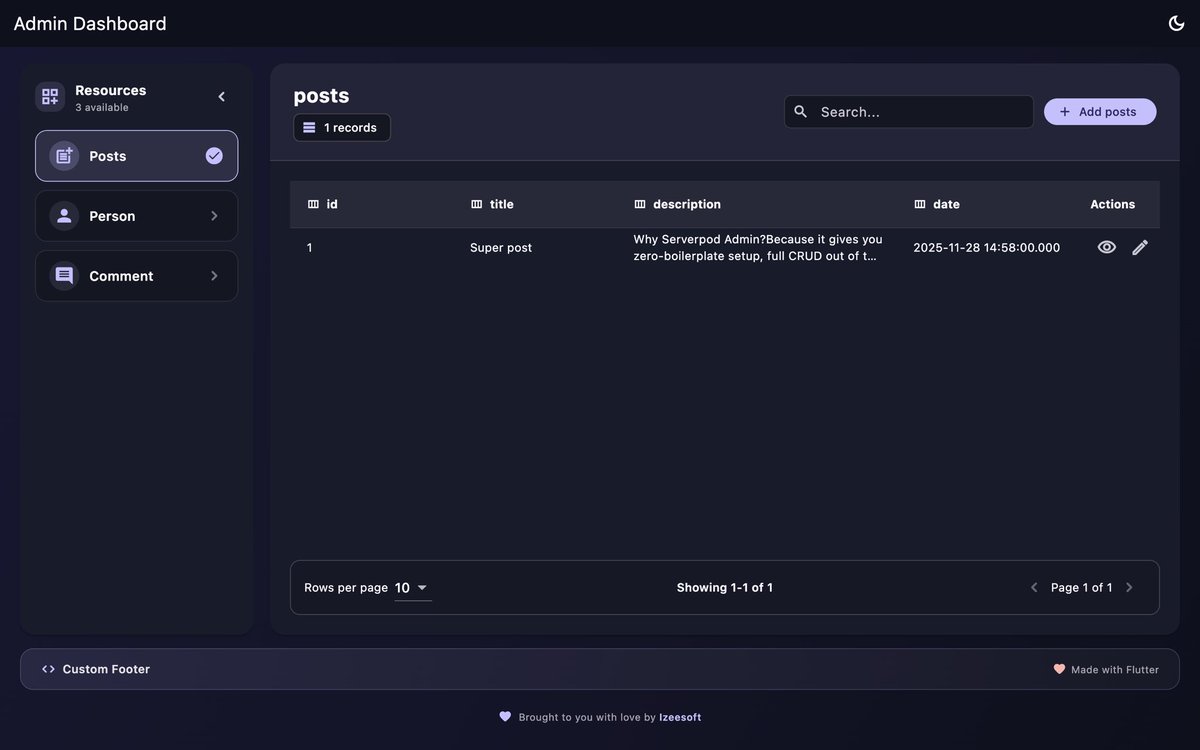This screenshot has width=1200, height=750.
Task: Click the Posts selected checkmark
Action: 214,155
